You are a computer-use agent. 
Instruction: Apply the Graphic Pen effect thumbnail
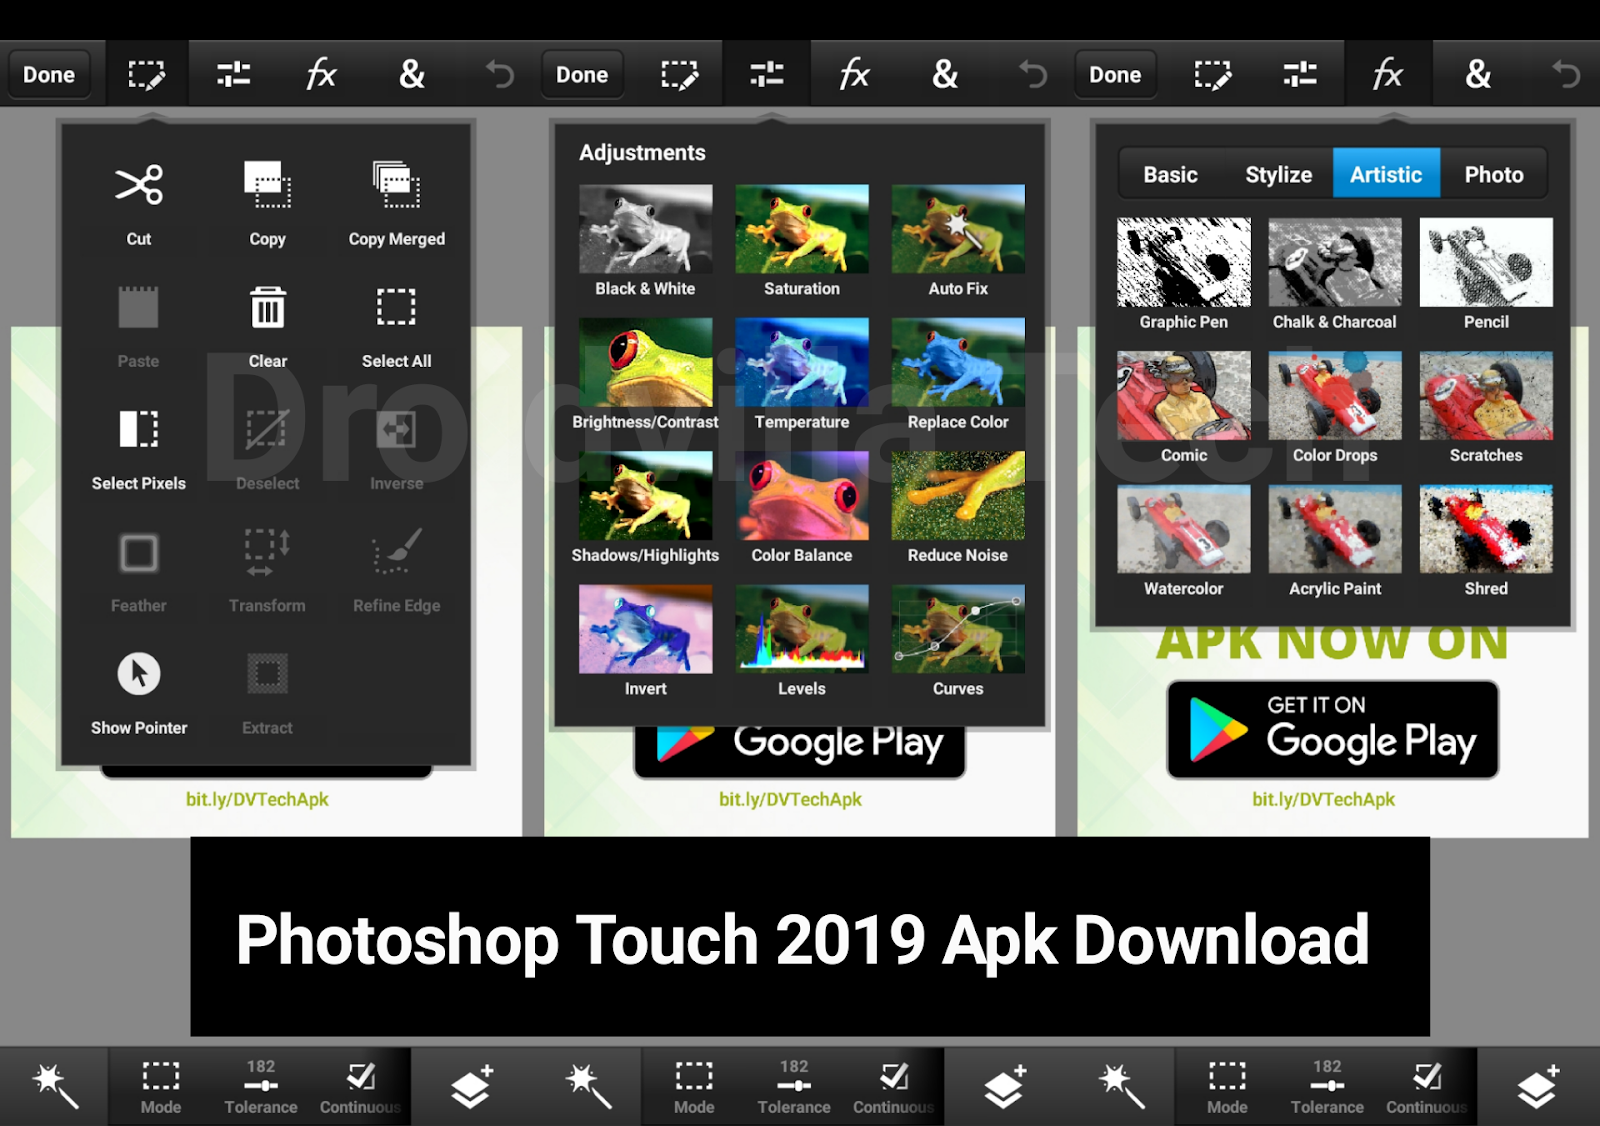click(x=1184, y=262)
